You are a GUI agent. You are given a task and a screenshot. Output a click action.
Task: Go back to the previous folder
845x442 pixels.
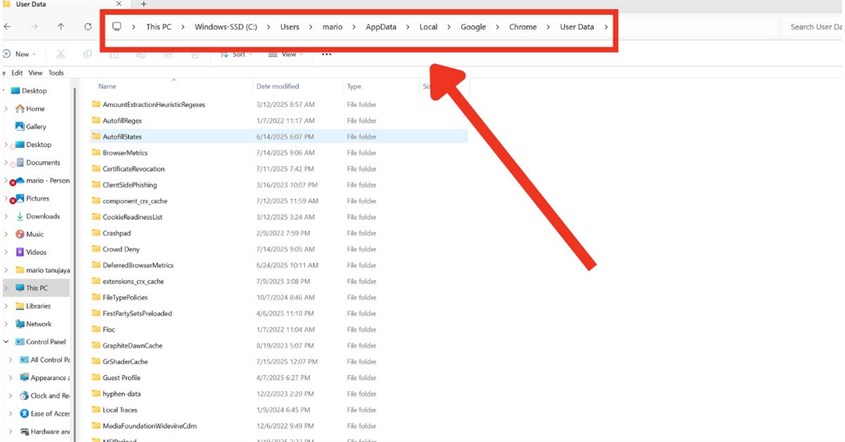[x=8, y=26]
